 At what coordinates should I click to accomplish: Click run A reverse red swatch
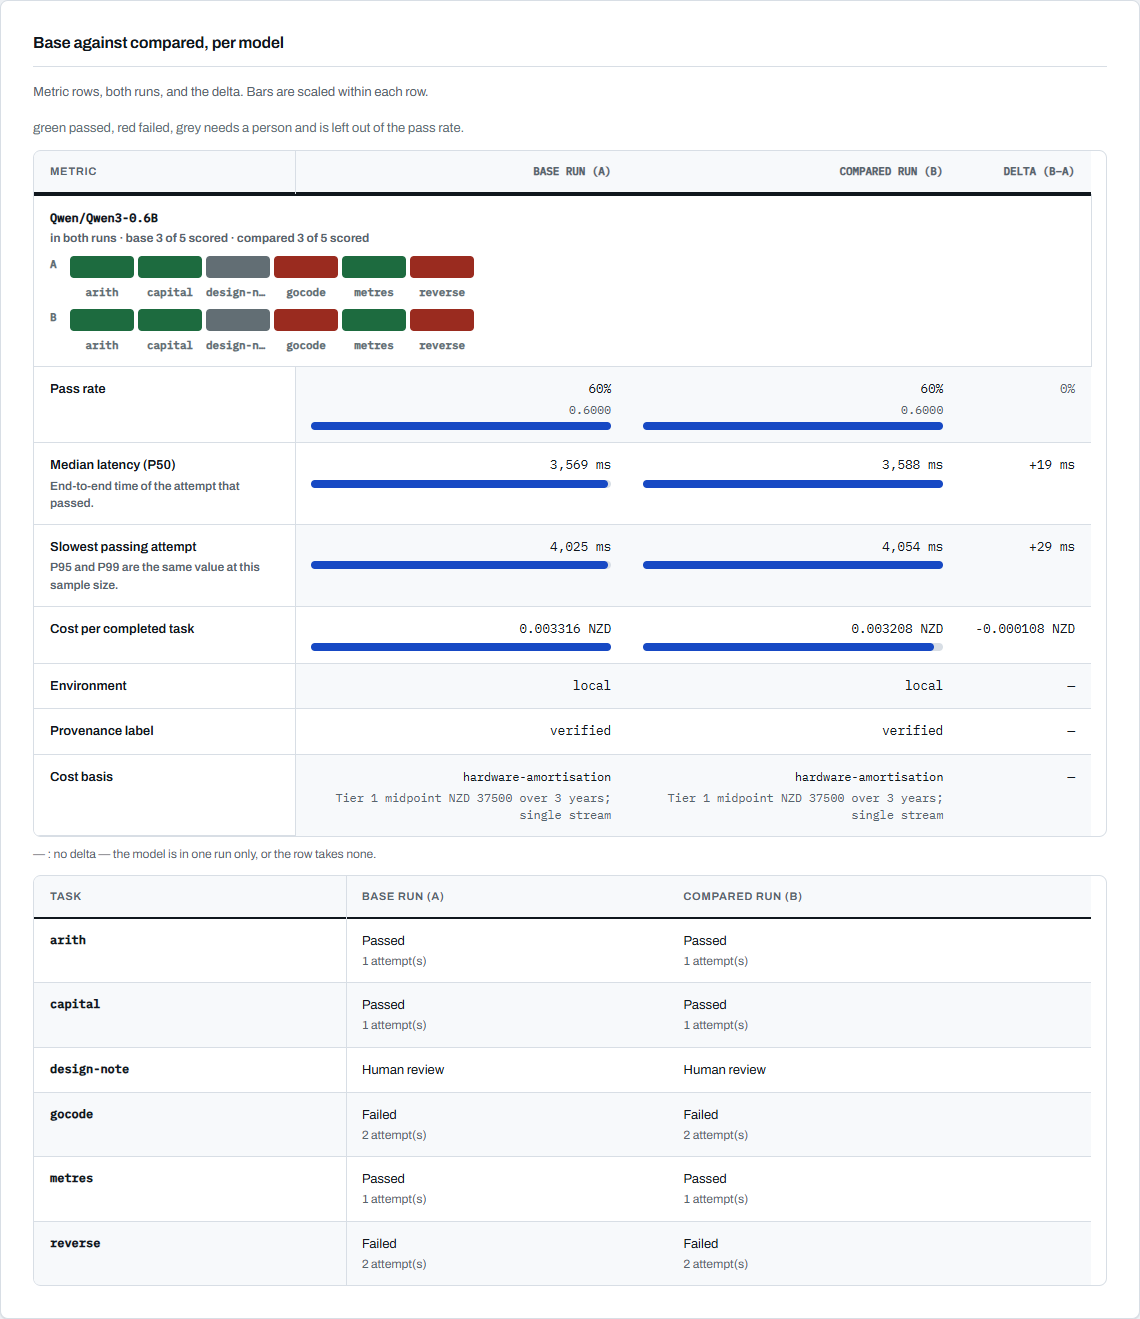(442, 267)
